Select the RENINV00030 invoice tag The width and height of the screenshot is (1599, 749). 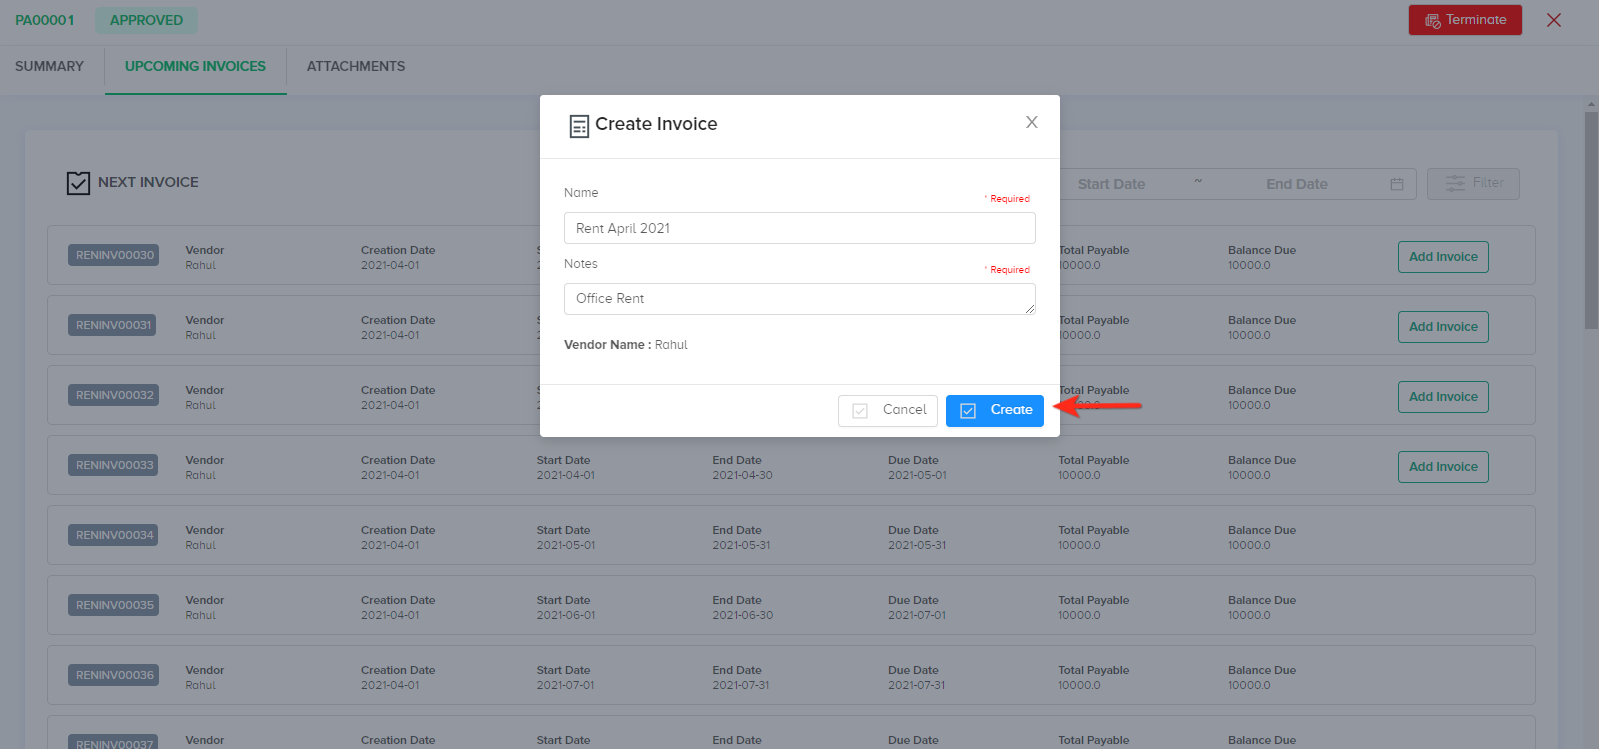pos(114,255)
